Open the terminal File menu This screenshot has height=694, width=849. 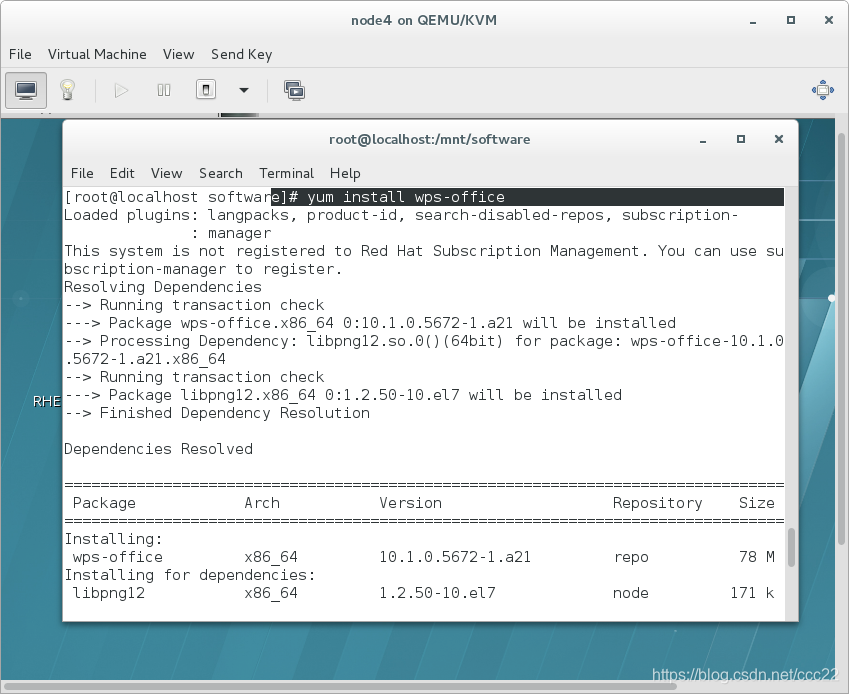[82, 173]
